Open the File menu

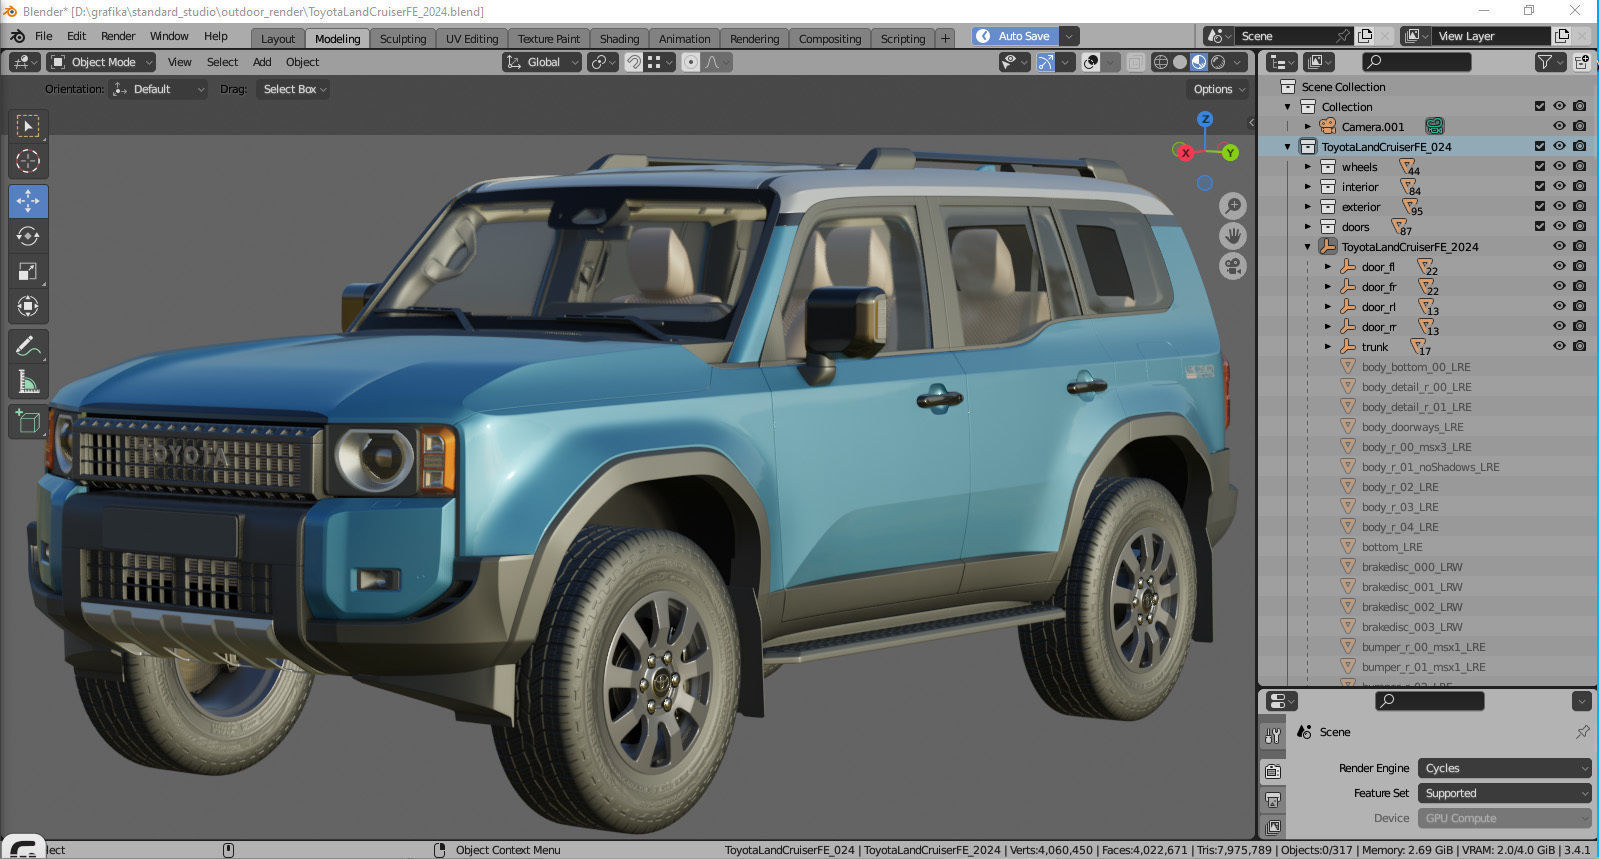(x=44, y=36)
